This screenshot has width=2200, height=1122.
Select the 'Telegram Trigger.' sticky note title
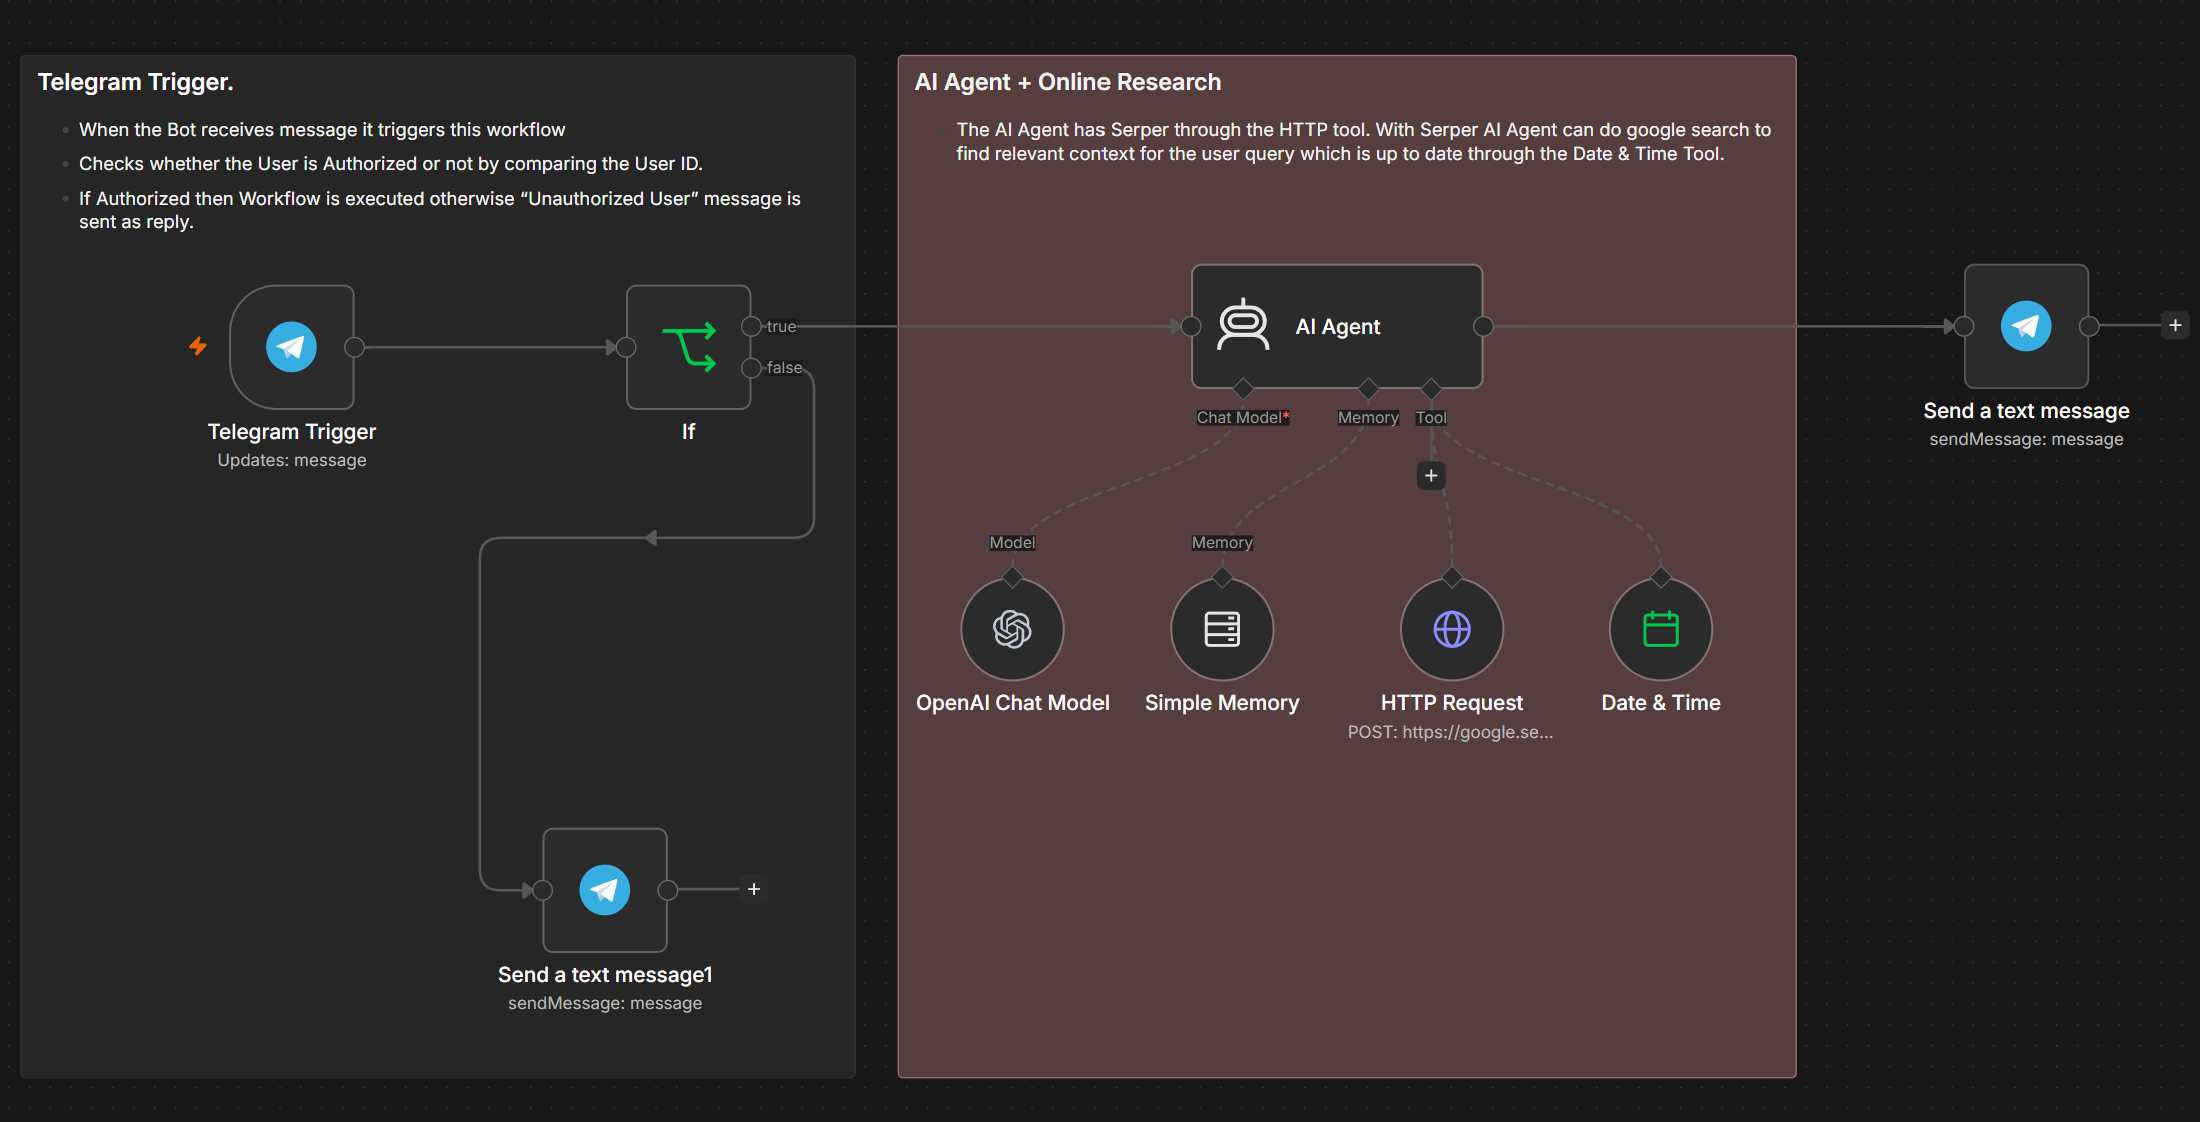tap(136, 82)
